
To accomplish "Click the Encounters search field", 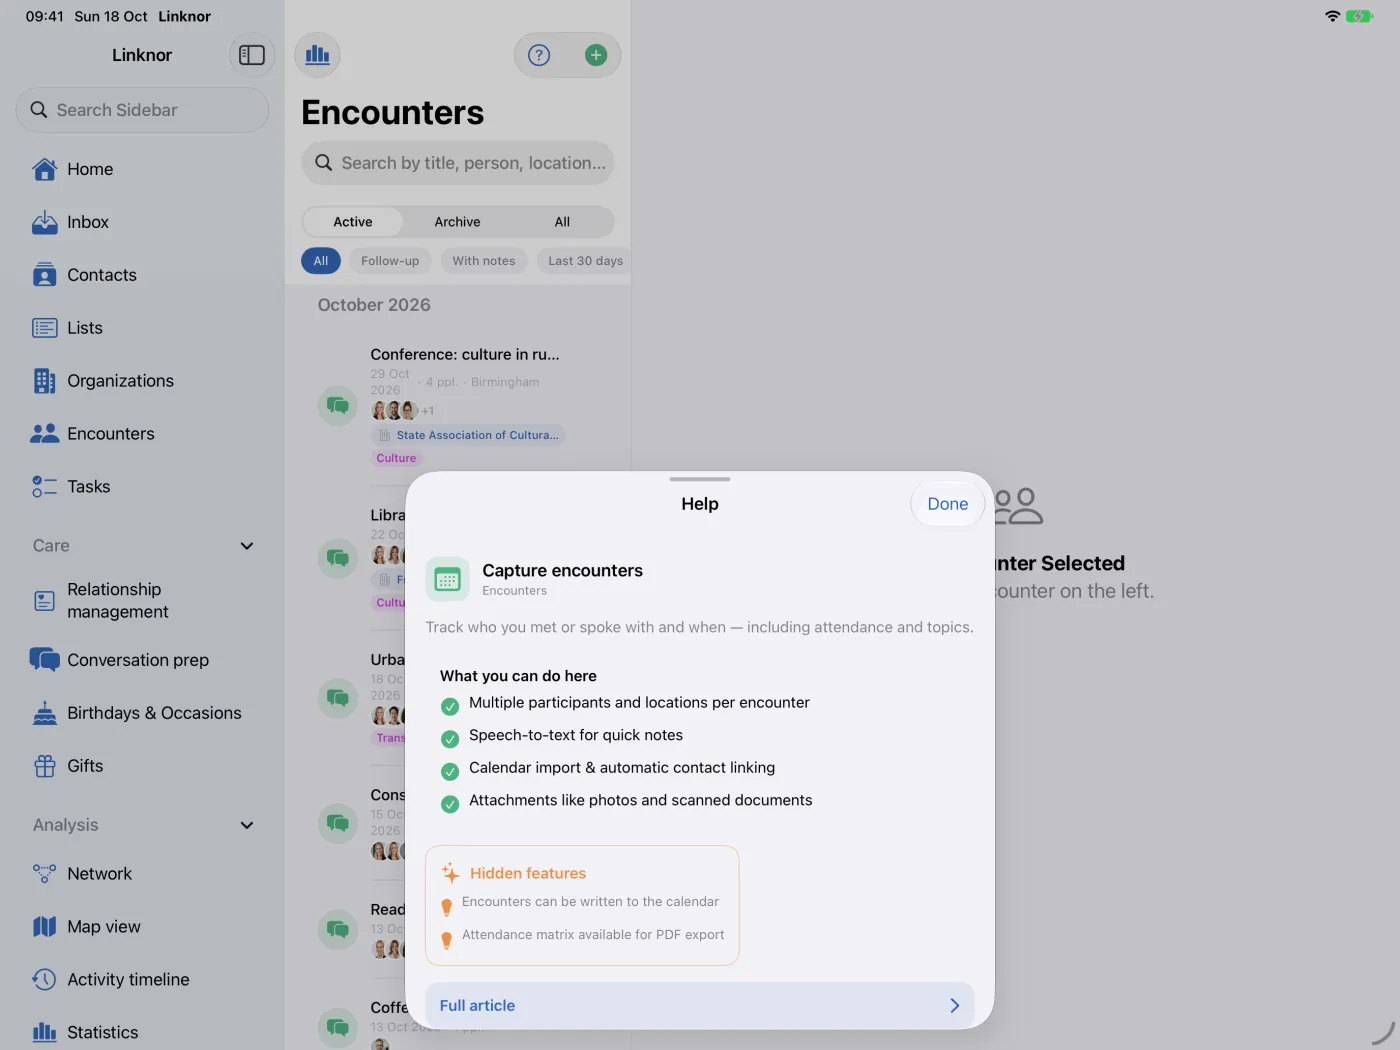I will (x=458, y=163).
